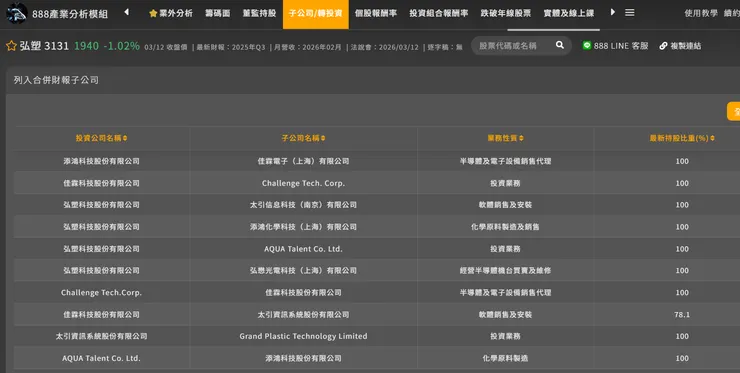Open the 投資組合報酬率 tab
The width and height of the screenshot is (740, 373).
[x=438, y=13]
